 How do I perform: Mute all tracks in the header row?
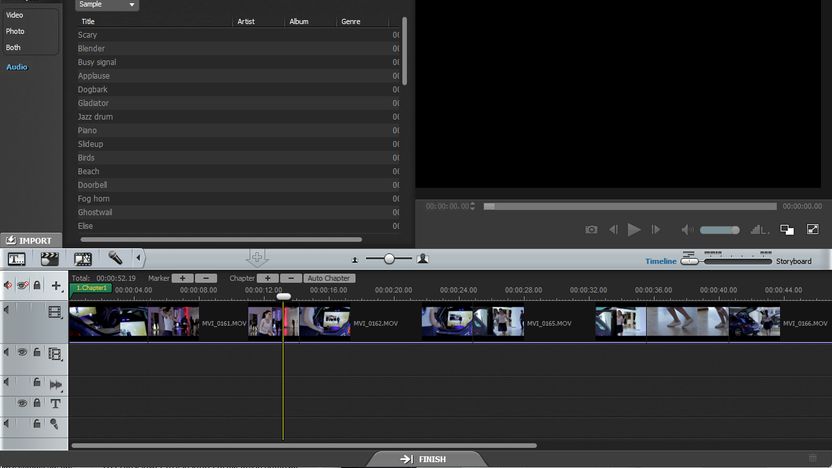tap(8, 285)
